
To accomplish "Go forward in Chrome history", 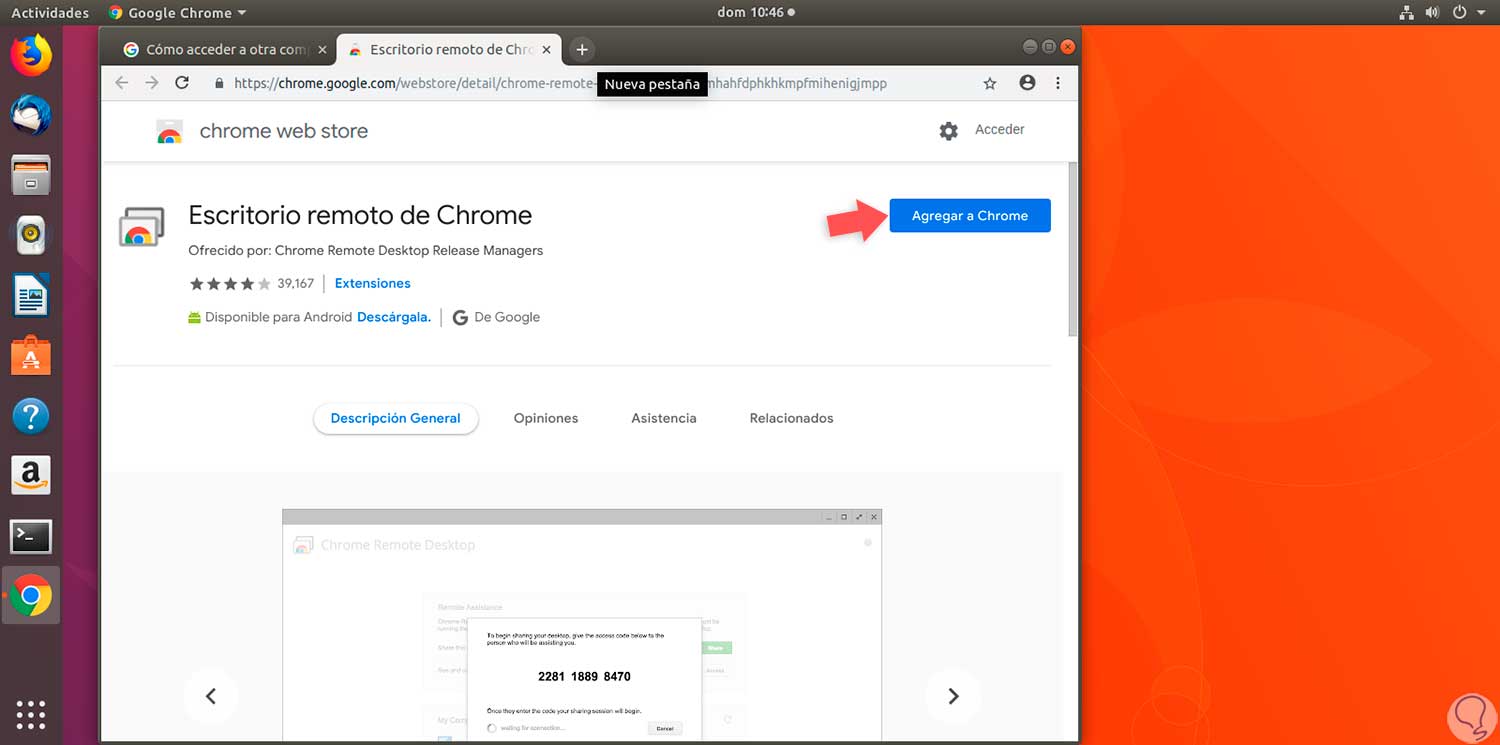I will (x=152, y=83).
